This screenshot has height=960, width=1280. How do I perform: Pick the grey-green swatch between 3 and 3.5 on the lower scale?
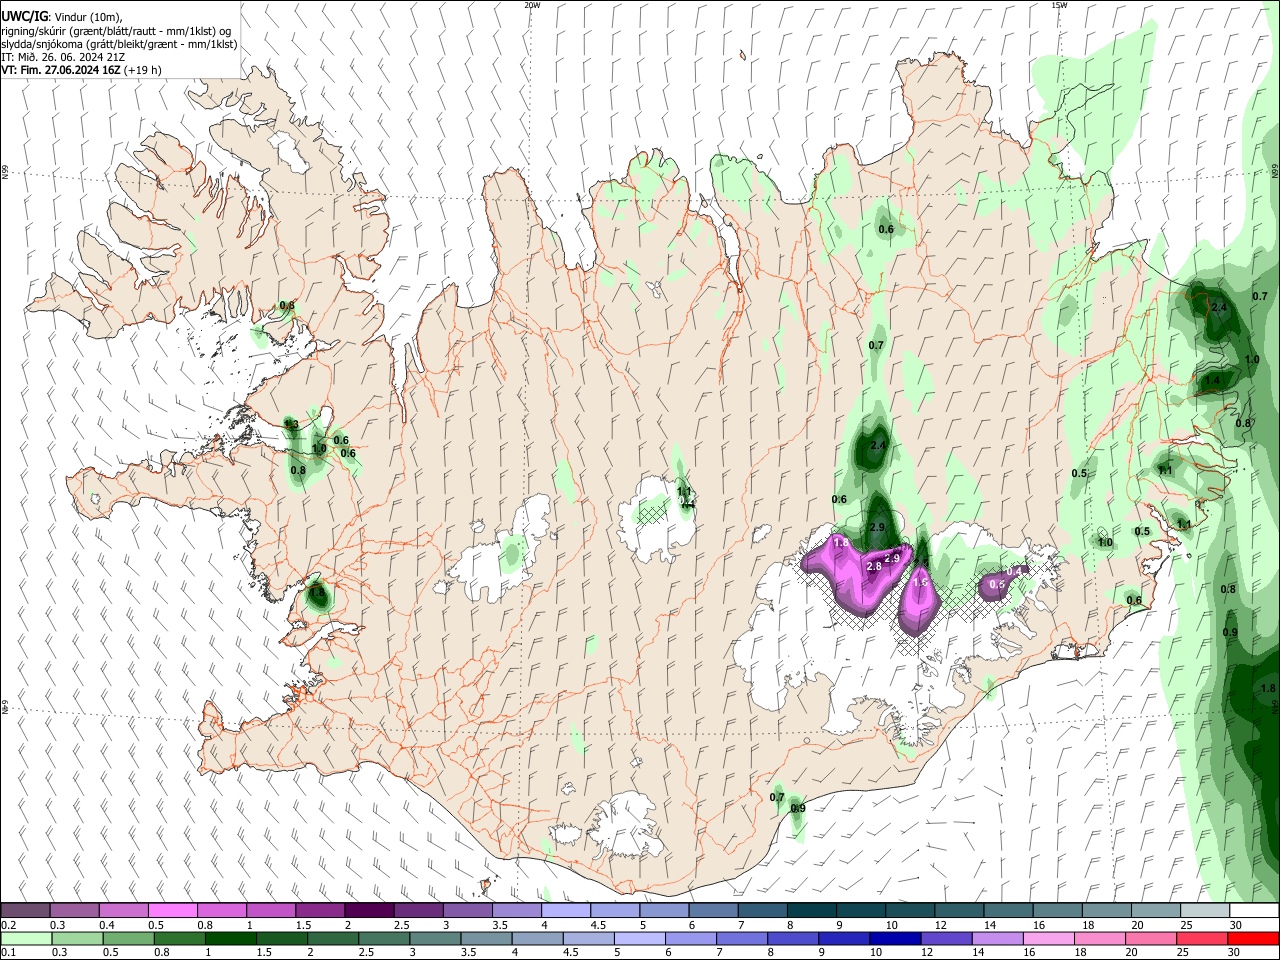pyautogui.click(x=434, y=938)
